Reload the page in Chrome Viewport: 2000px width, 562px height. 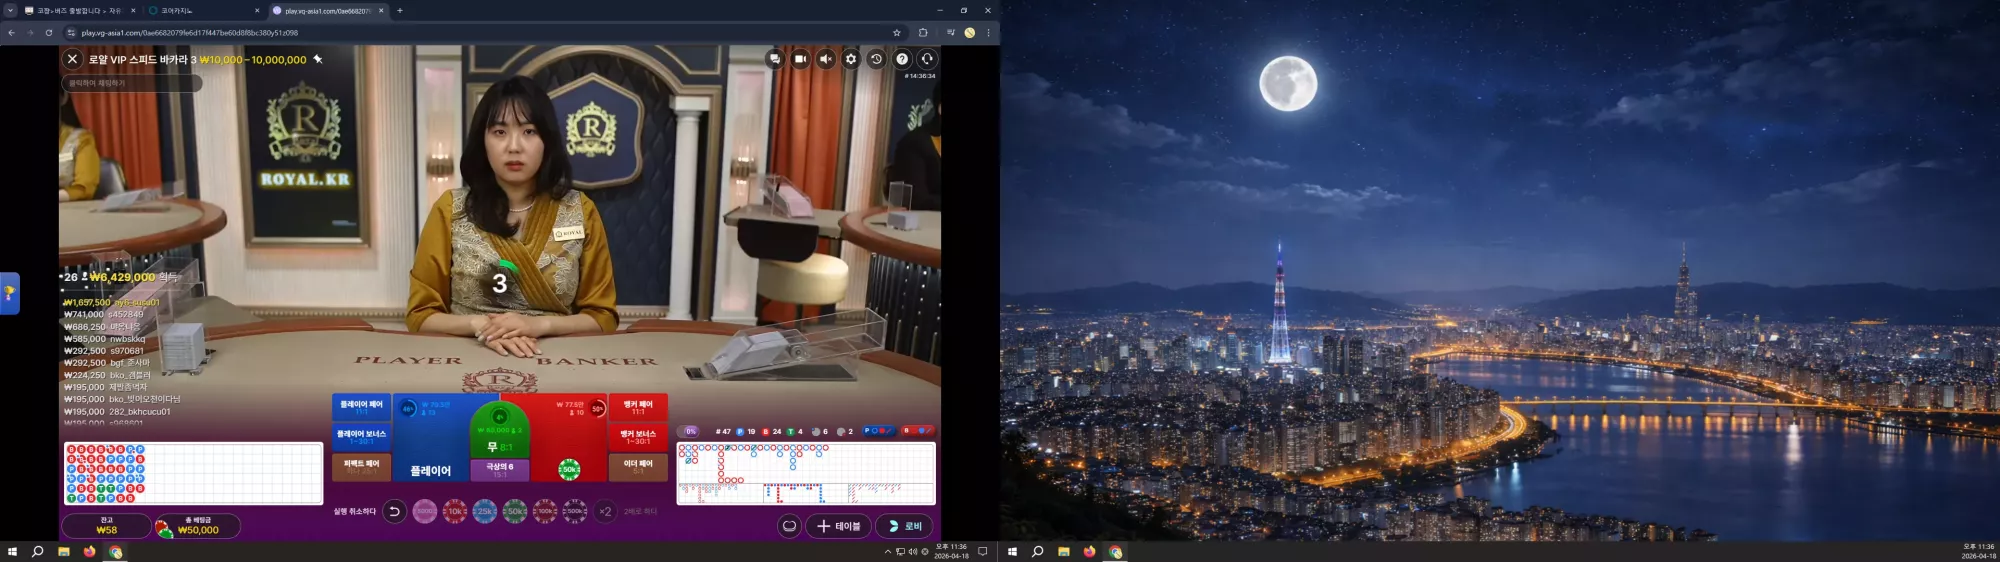(48, 33)
